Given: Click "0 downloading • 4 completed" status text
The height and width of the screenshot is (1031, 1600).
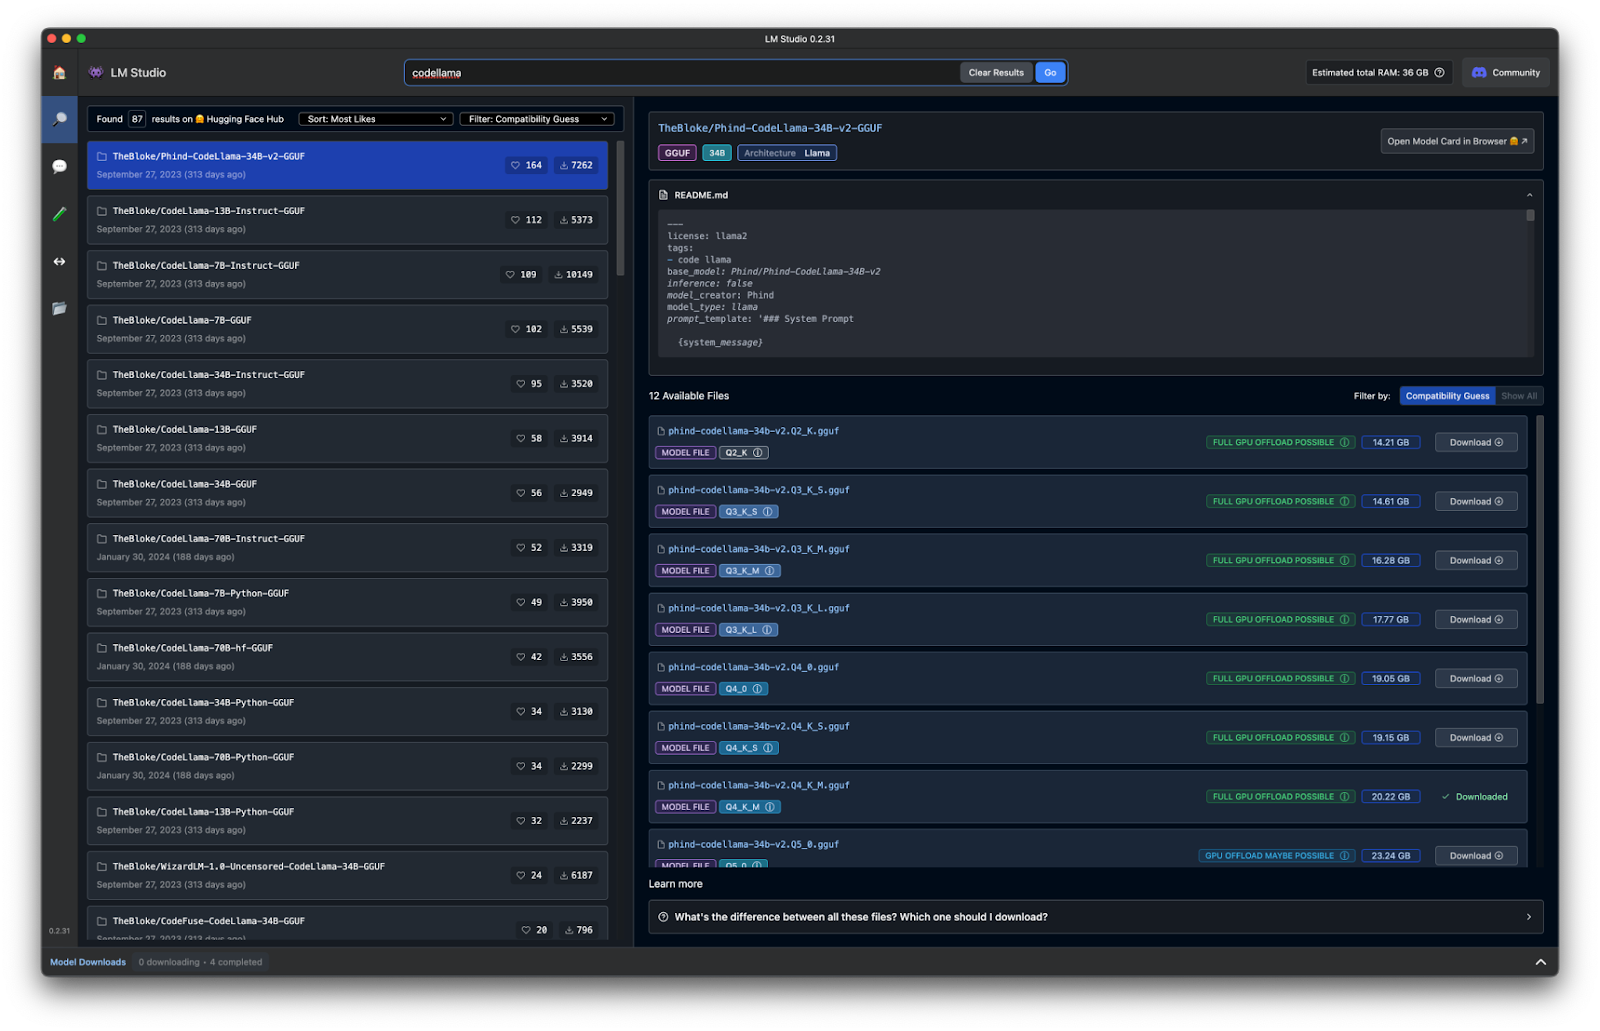Looking at the screenshot, I should 200,962.
